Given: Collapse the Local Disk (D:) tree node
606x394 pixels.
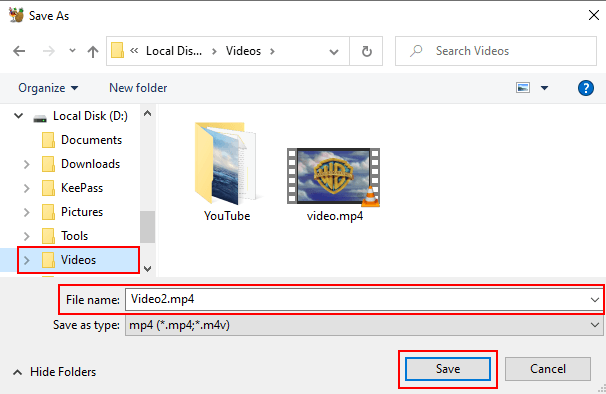Looking at the screenshot, I should pyautogui.click(x=18, y=116).
